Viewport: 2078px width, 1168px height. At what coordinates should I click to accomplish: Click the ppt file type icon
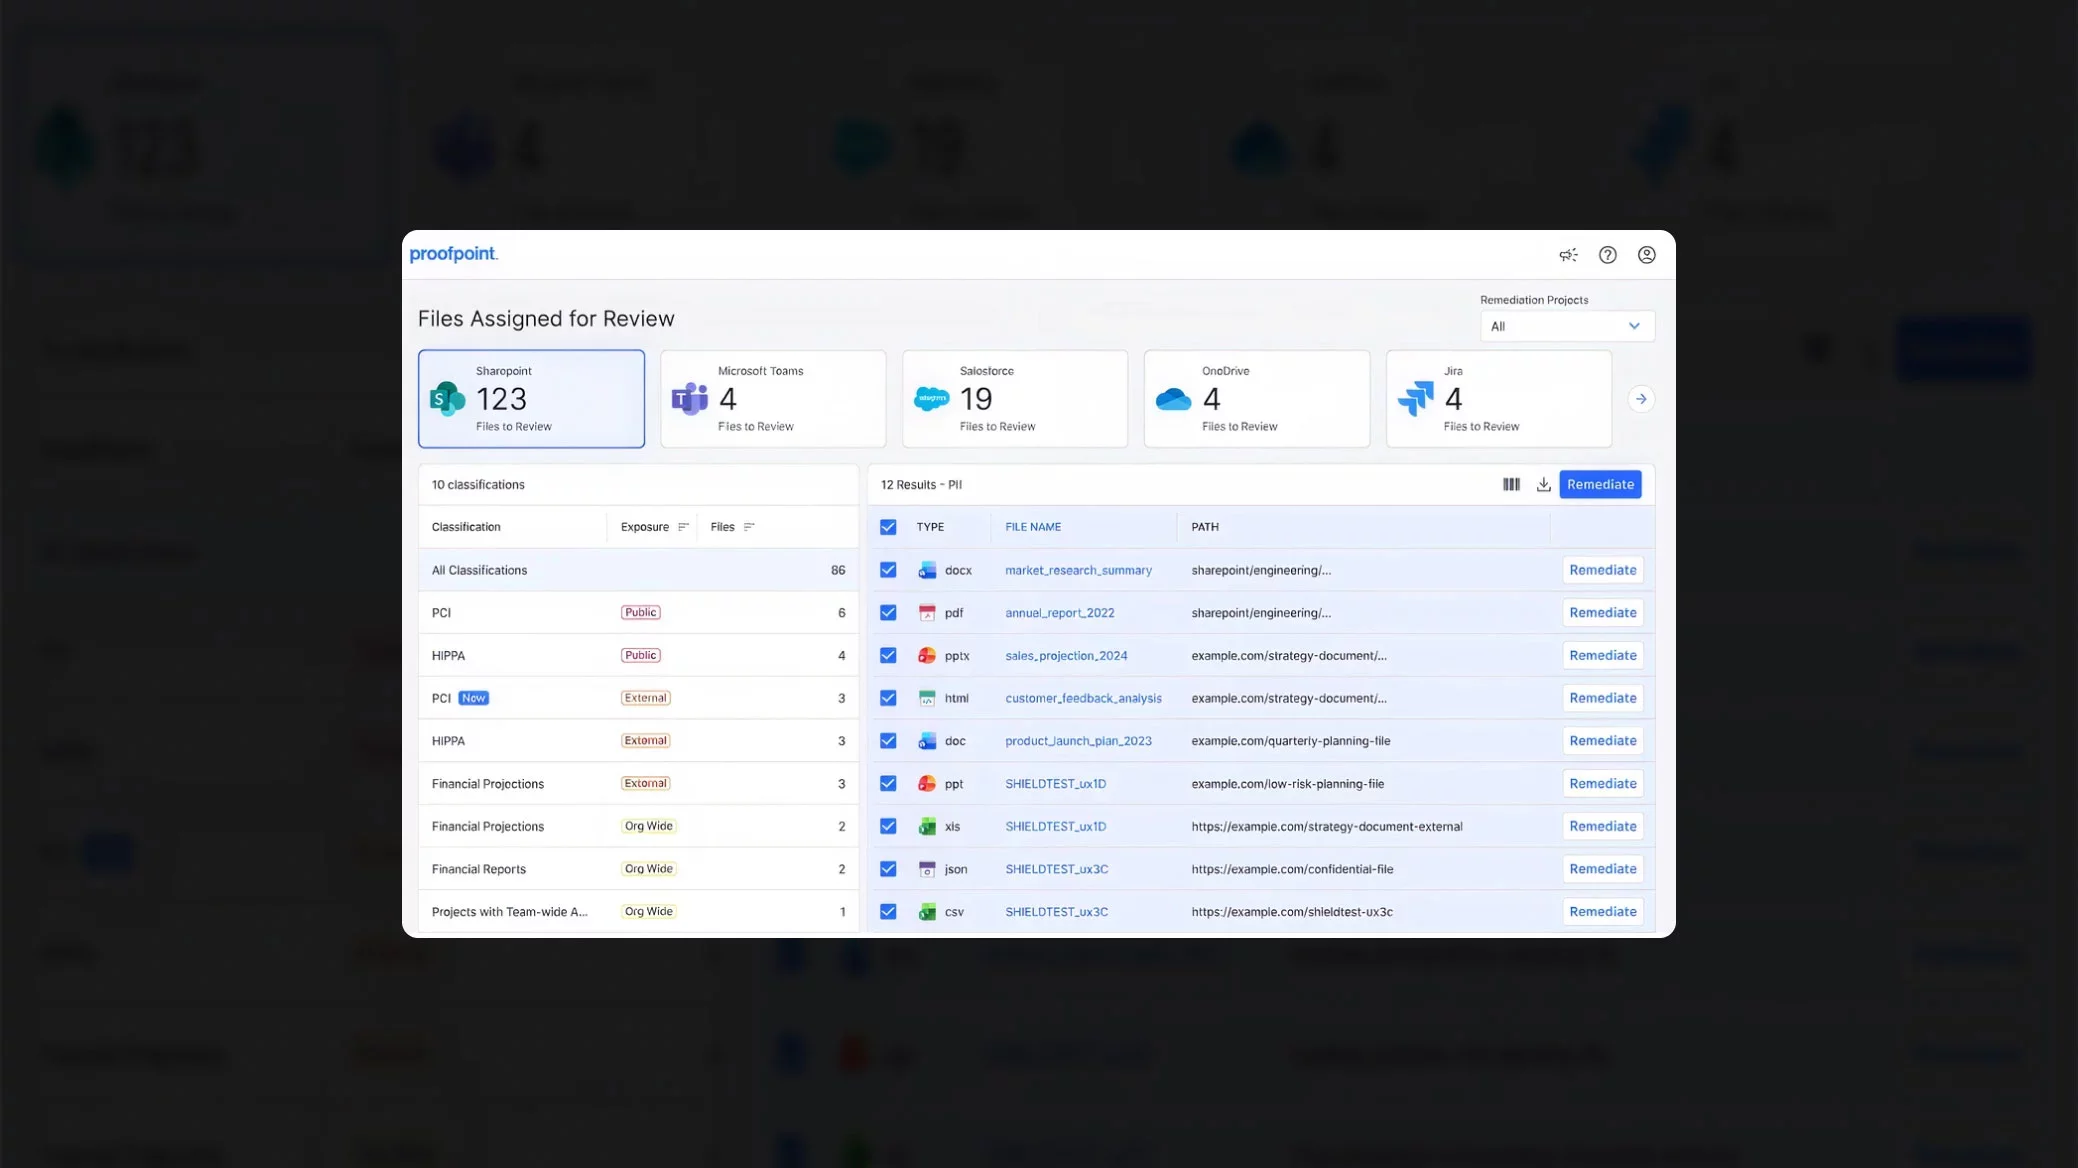[927, 784]
